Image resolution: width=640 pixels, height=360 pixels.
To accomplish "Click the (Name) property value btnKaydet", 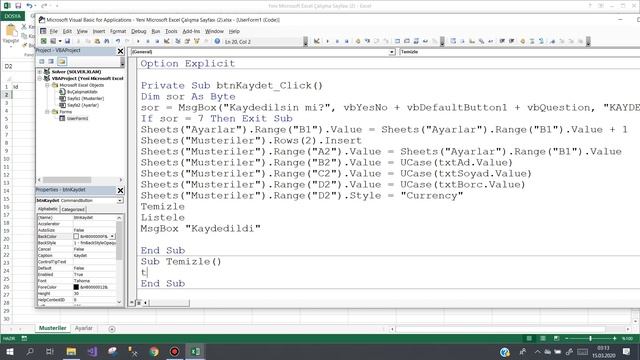I will coord(83,218).
